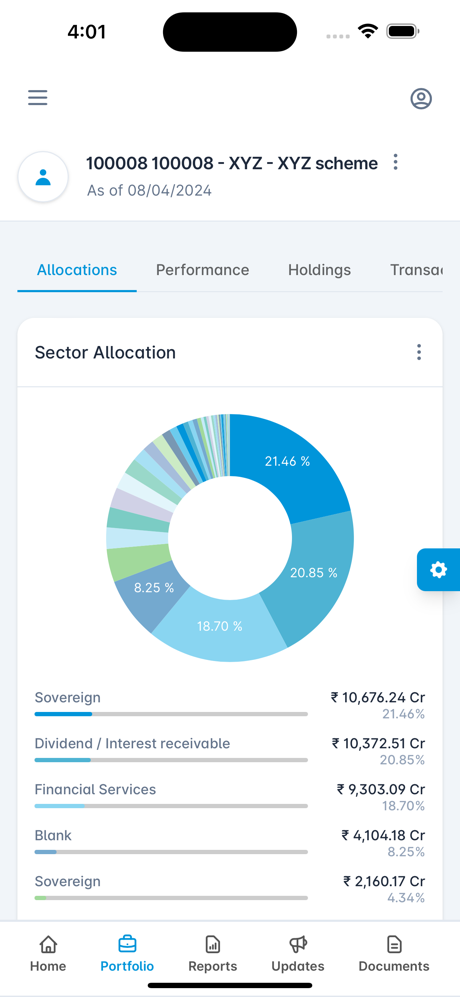Select the 8.25 % donut slice
Screen dimensions: 460x997
tap(153, 588)
